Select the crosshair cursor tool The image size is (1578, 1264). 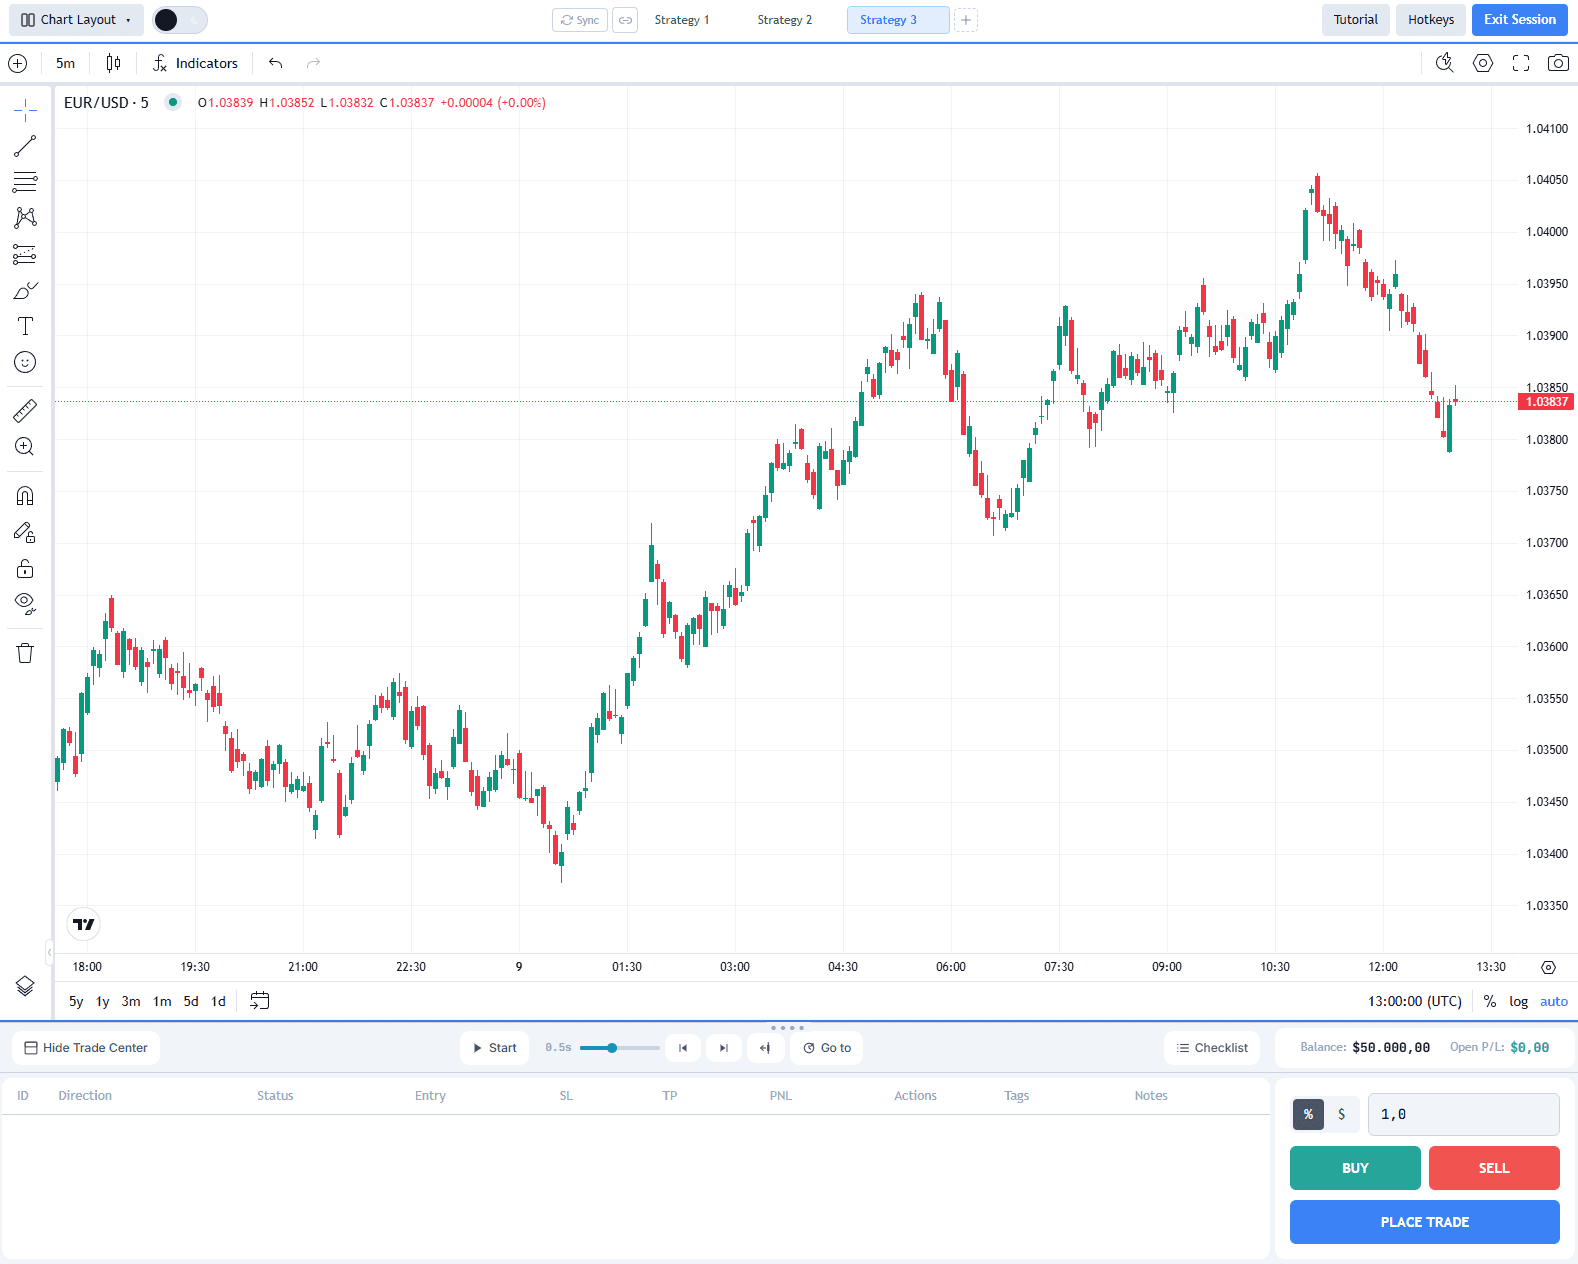[x=25, y=109]
